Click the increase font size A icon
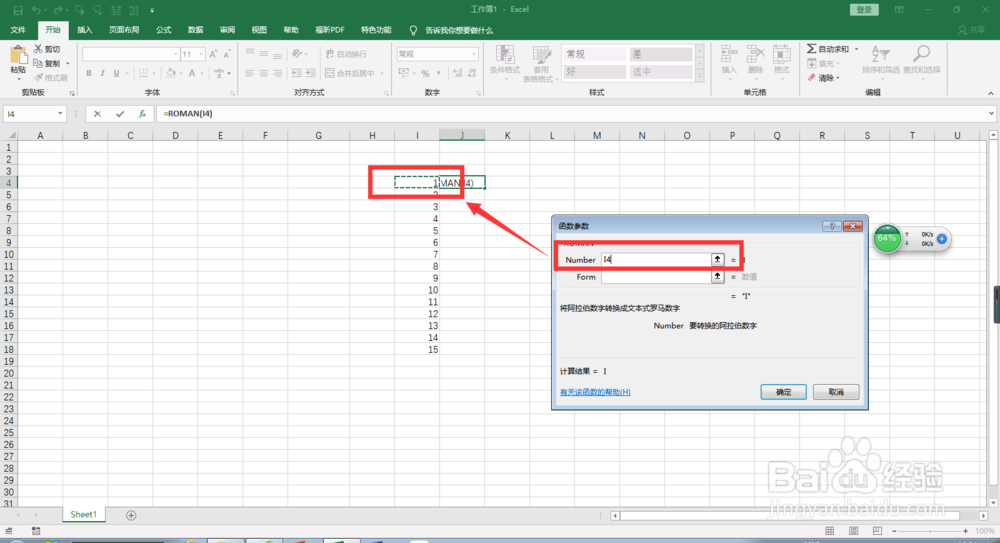Screen dimensions: 1000x543 [214, 54]
